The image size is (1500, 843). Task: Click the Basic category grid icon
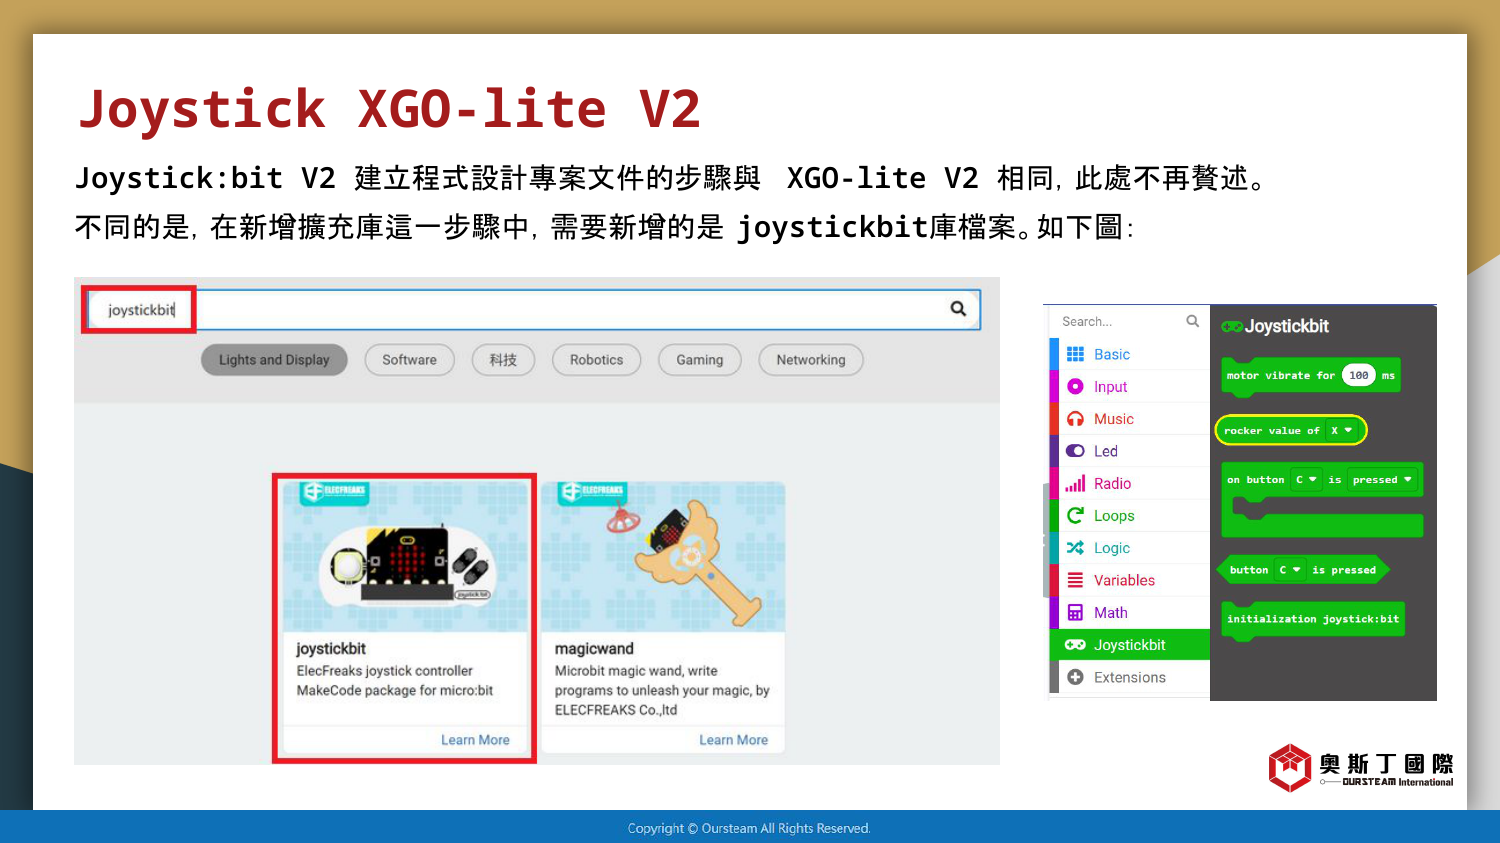pyautogui.click(x=1075, y=354)
